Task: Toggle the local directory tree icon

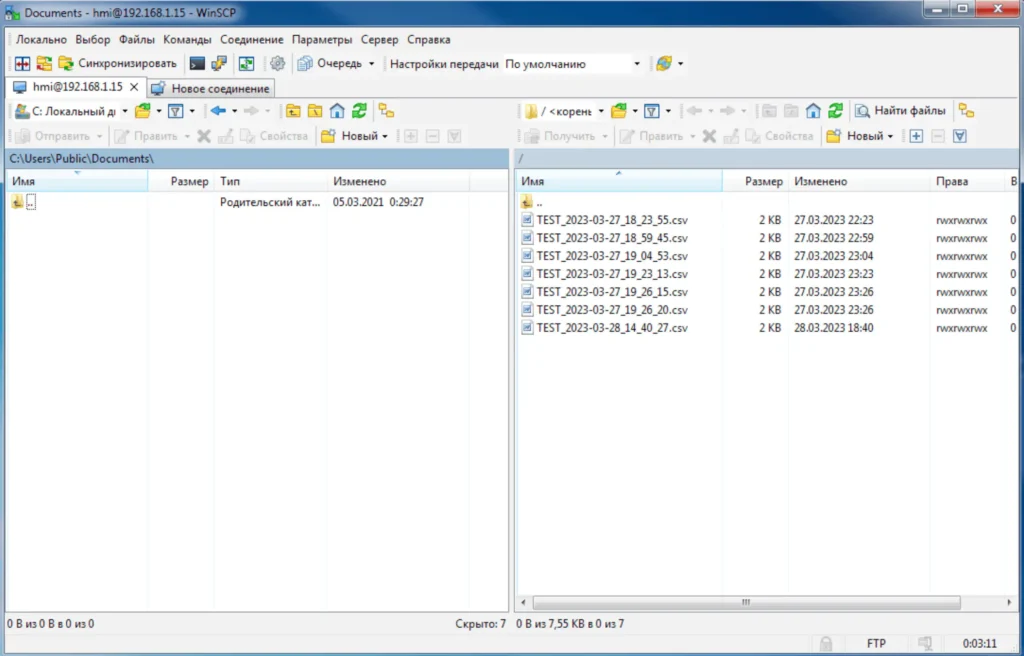Action: click(x=386, y=111)
